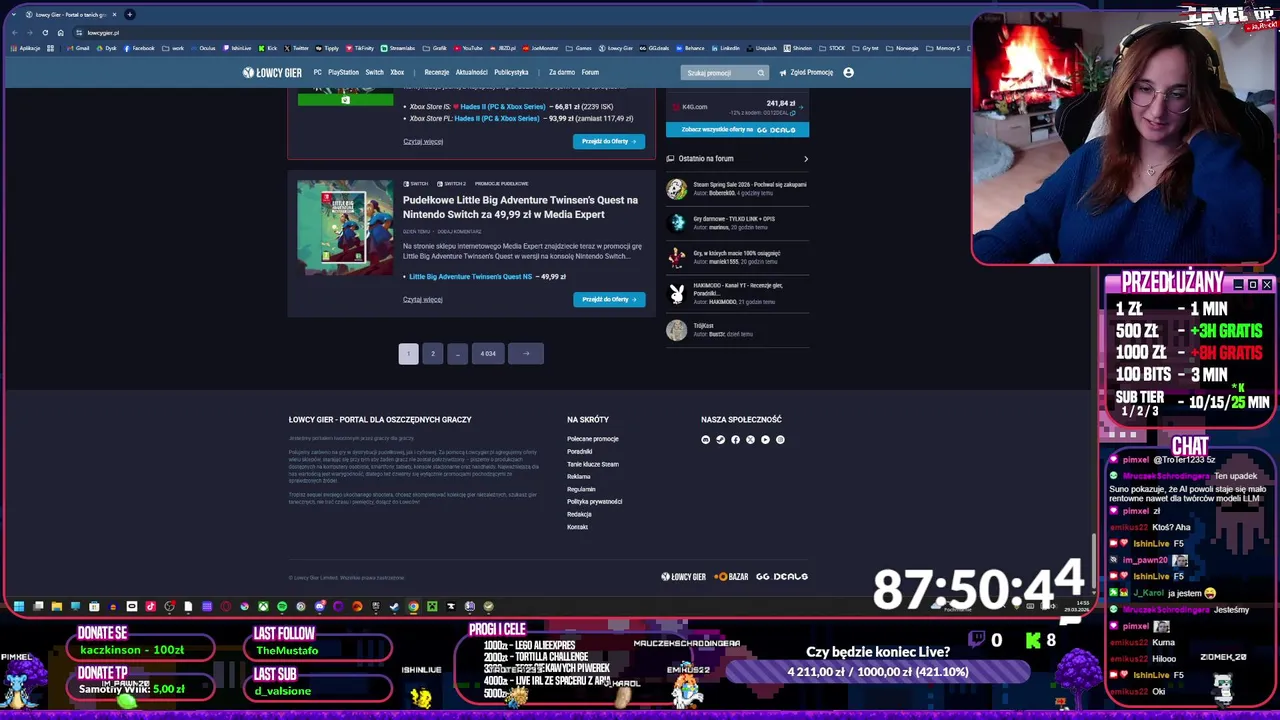Screen dimensions: 1280x720
Task: Open YouTube icon in Nasza Społeczność
Action: [765, 439]
